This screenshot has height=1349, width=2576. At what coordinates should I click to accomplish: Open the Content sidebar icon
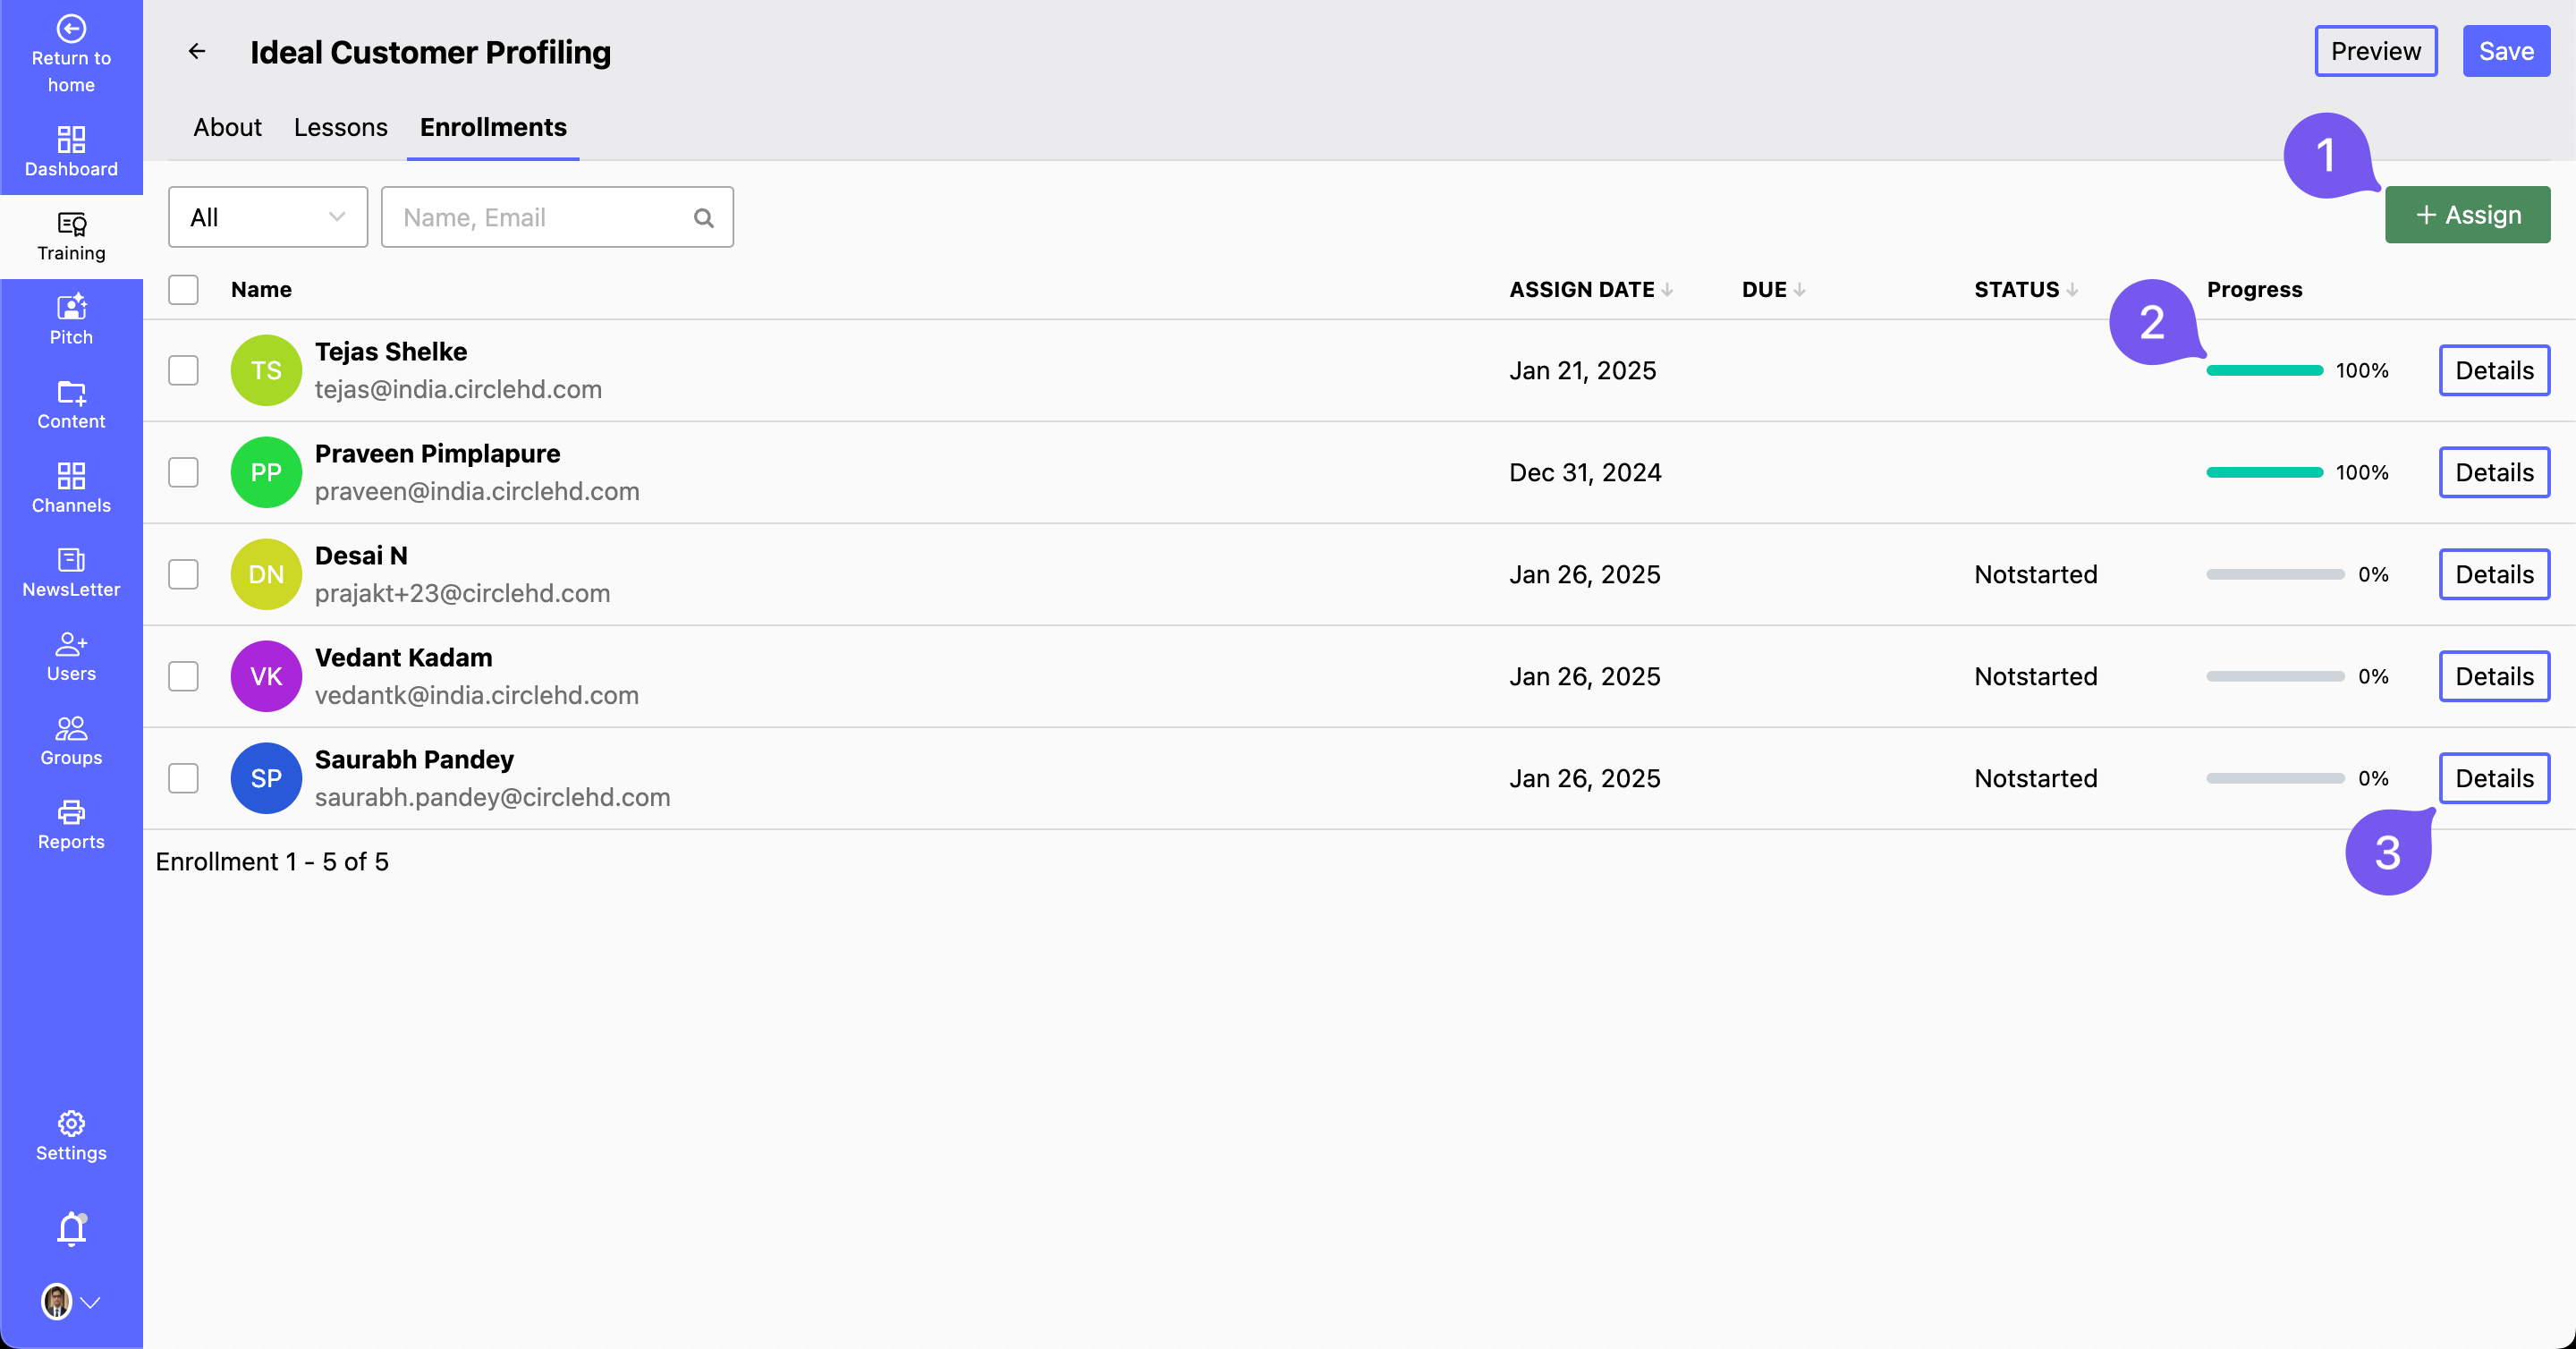71,404
